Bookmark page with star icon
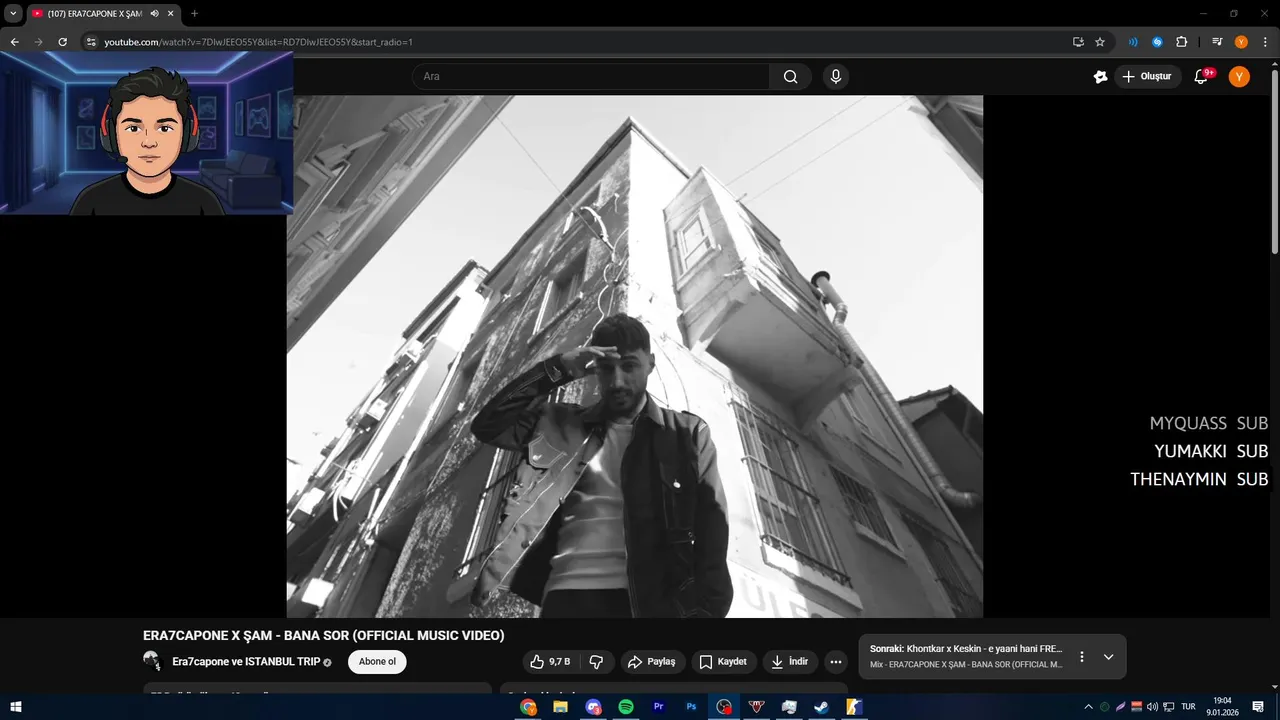1280x720 pixels. point(1100,42)
